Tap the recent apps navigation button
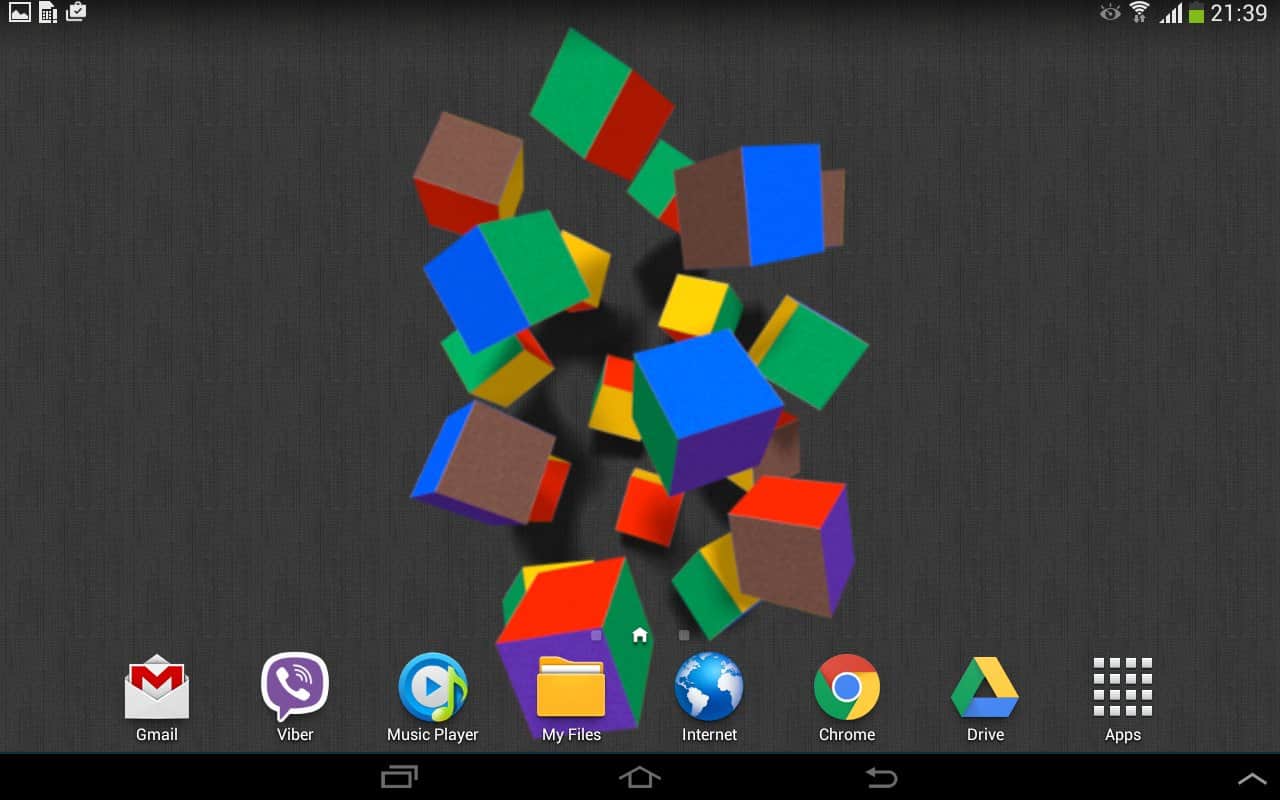The image size is (1280, 800). click(399, 777)
